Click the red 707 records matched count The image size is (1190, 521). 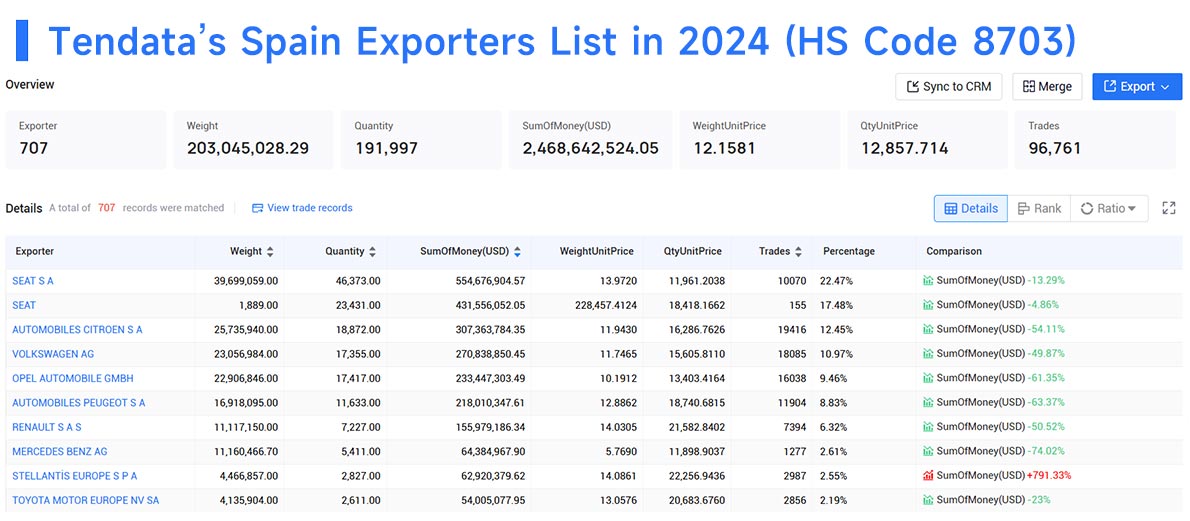pos(106,207)
